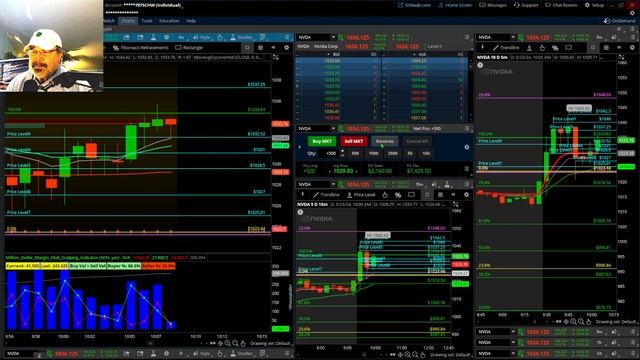Open Style menu in the left chart toolbar
640x360 pixels.
[x=201, y=37]
